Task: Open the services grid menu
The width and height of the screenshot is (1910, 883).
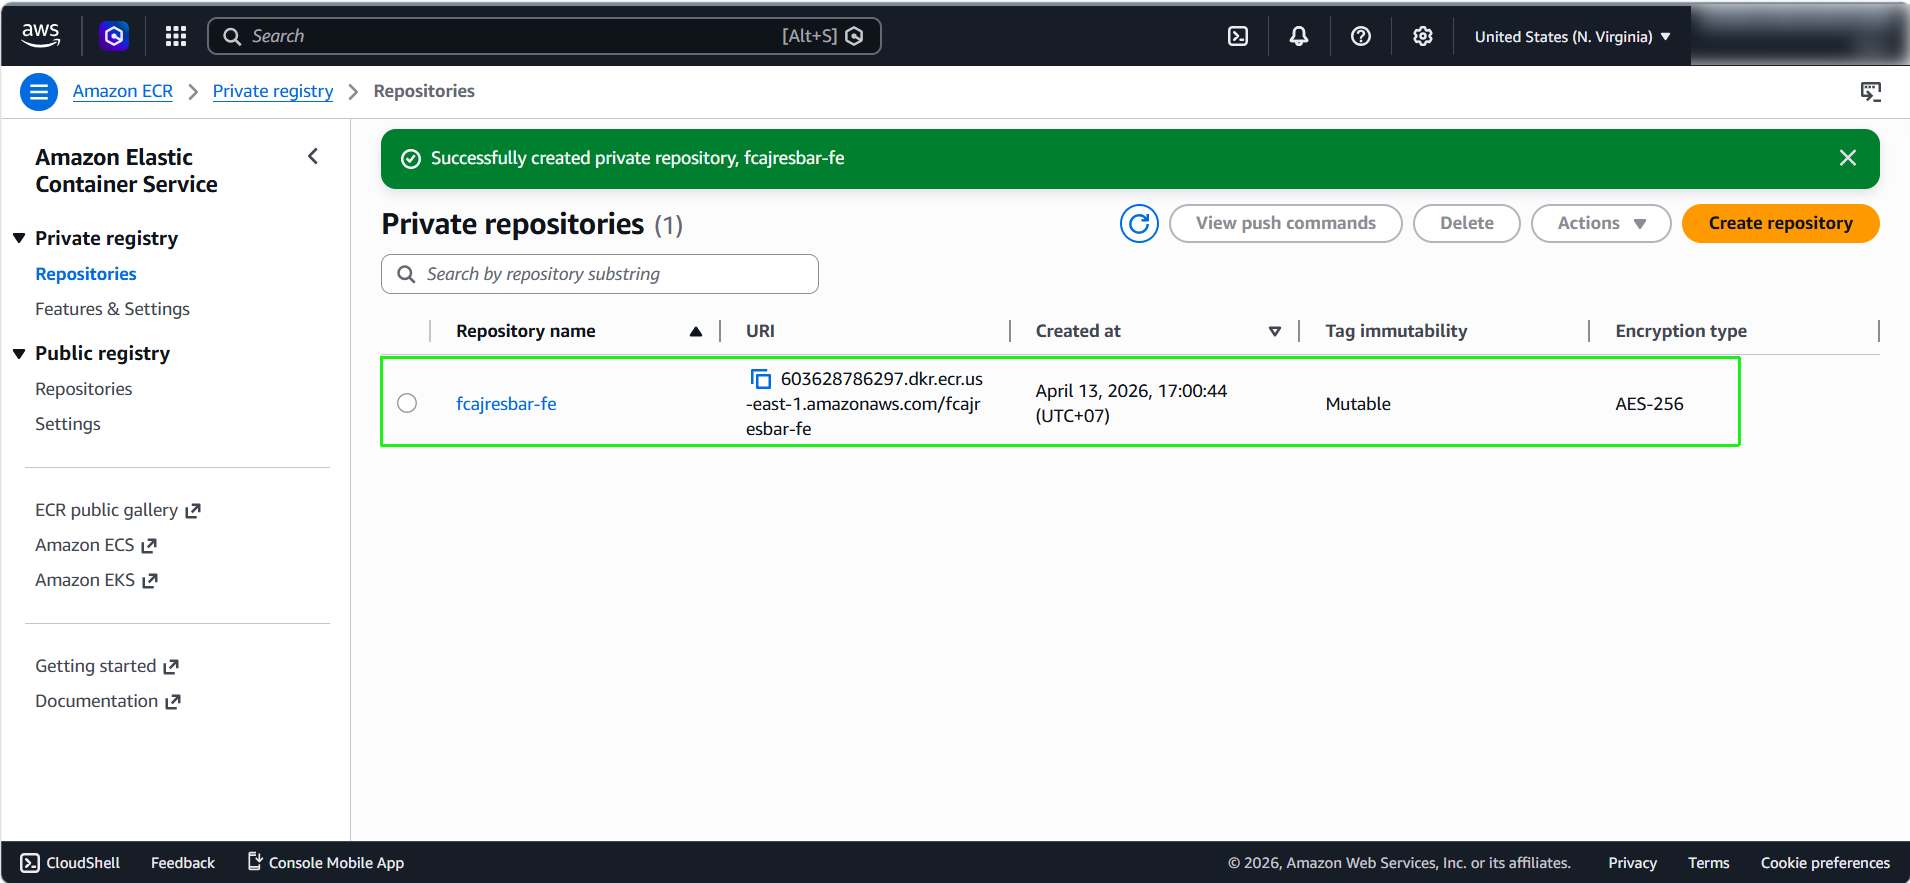Action: pos(176,36)
